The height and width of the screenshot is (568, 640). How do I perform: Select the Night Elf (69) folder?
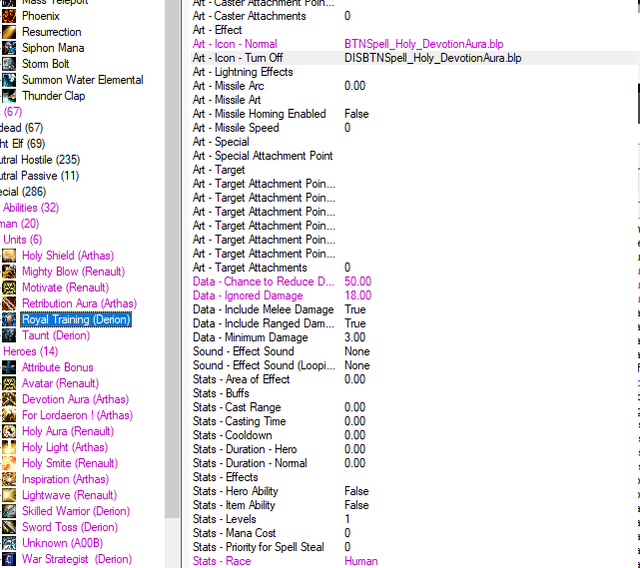(22, 144)
